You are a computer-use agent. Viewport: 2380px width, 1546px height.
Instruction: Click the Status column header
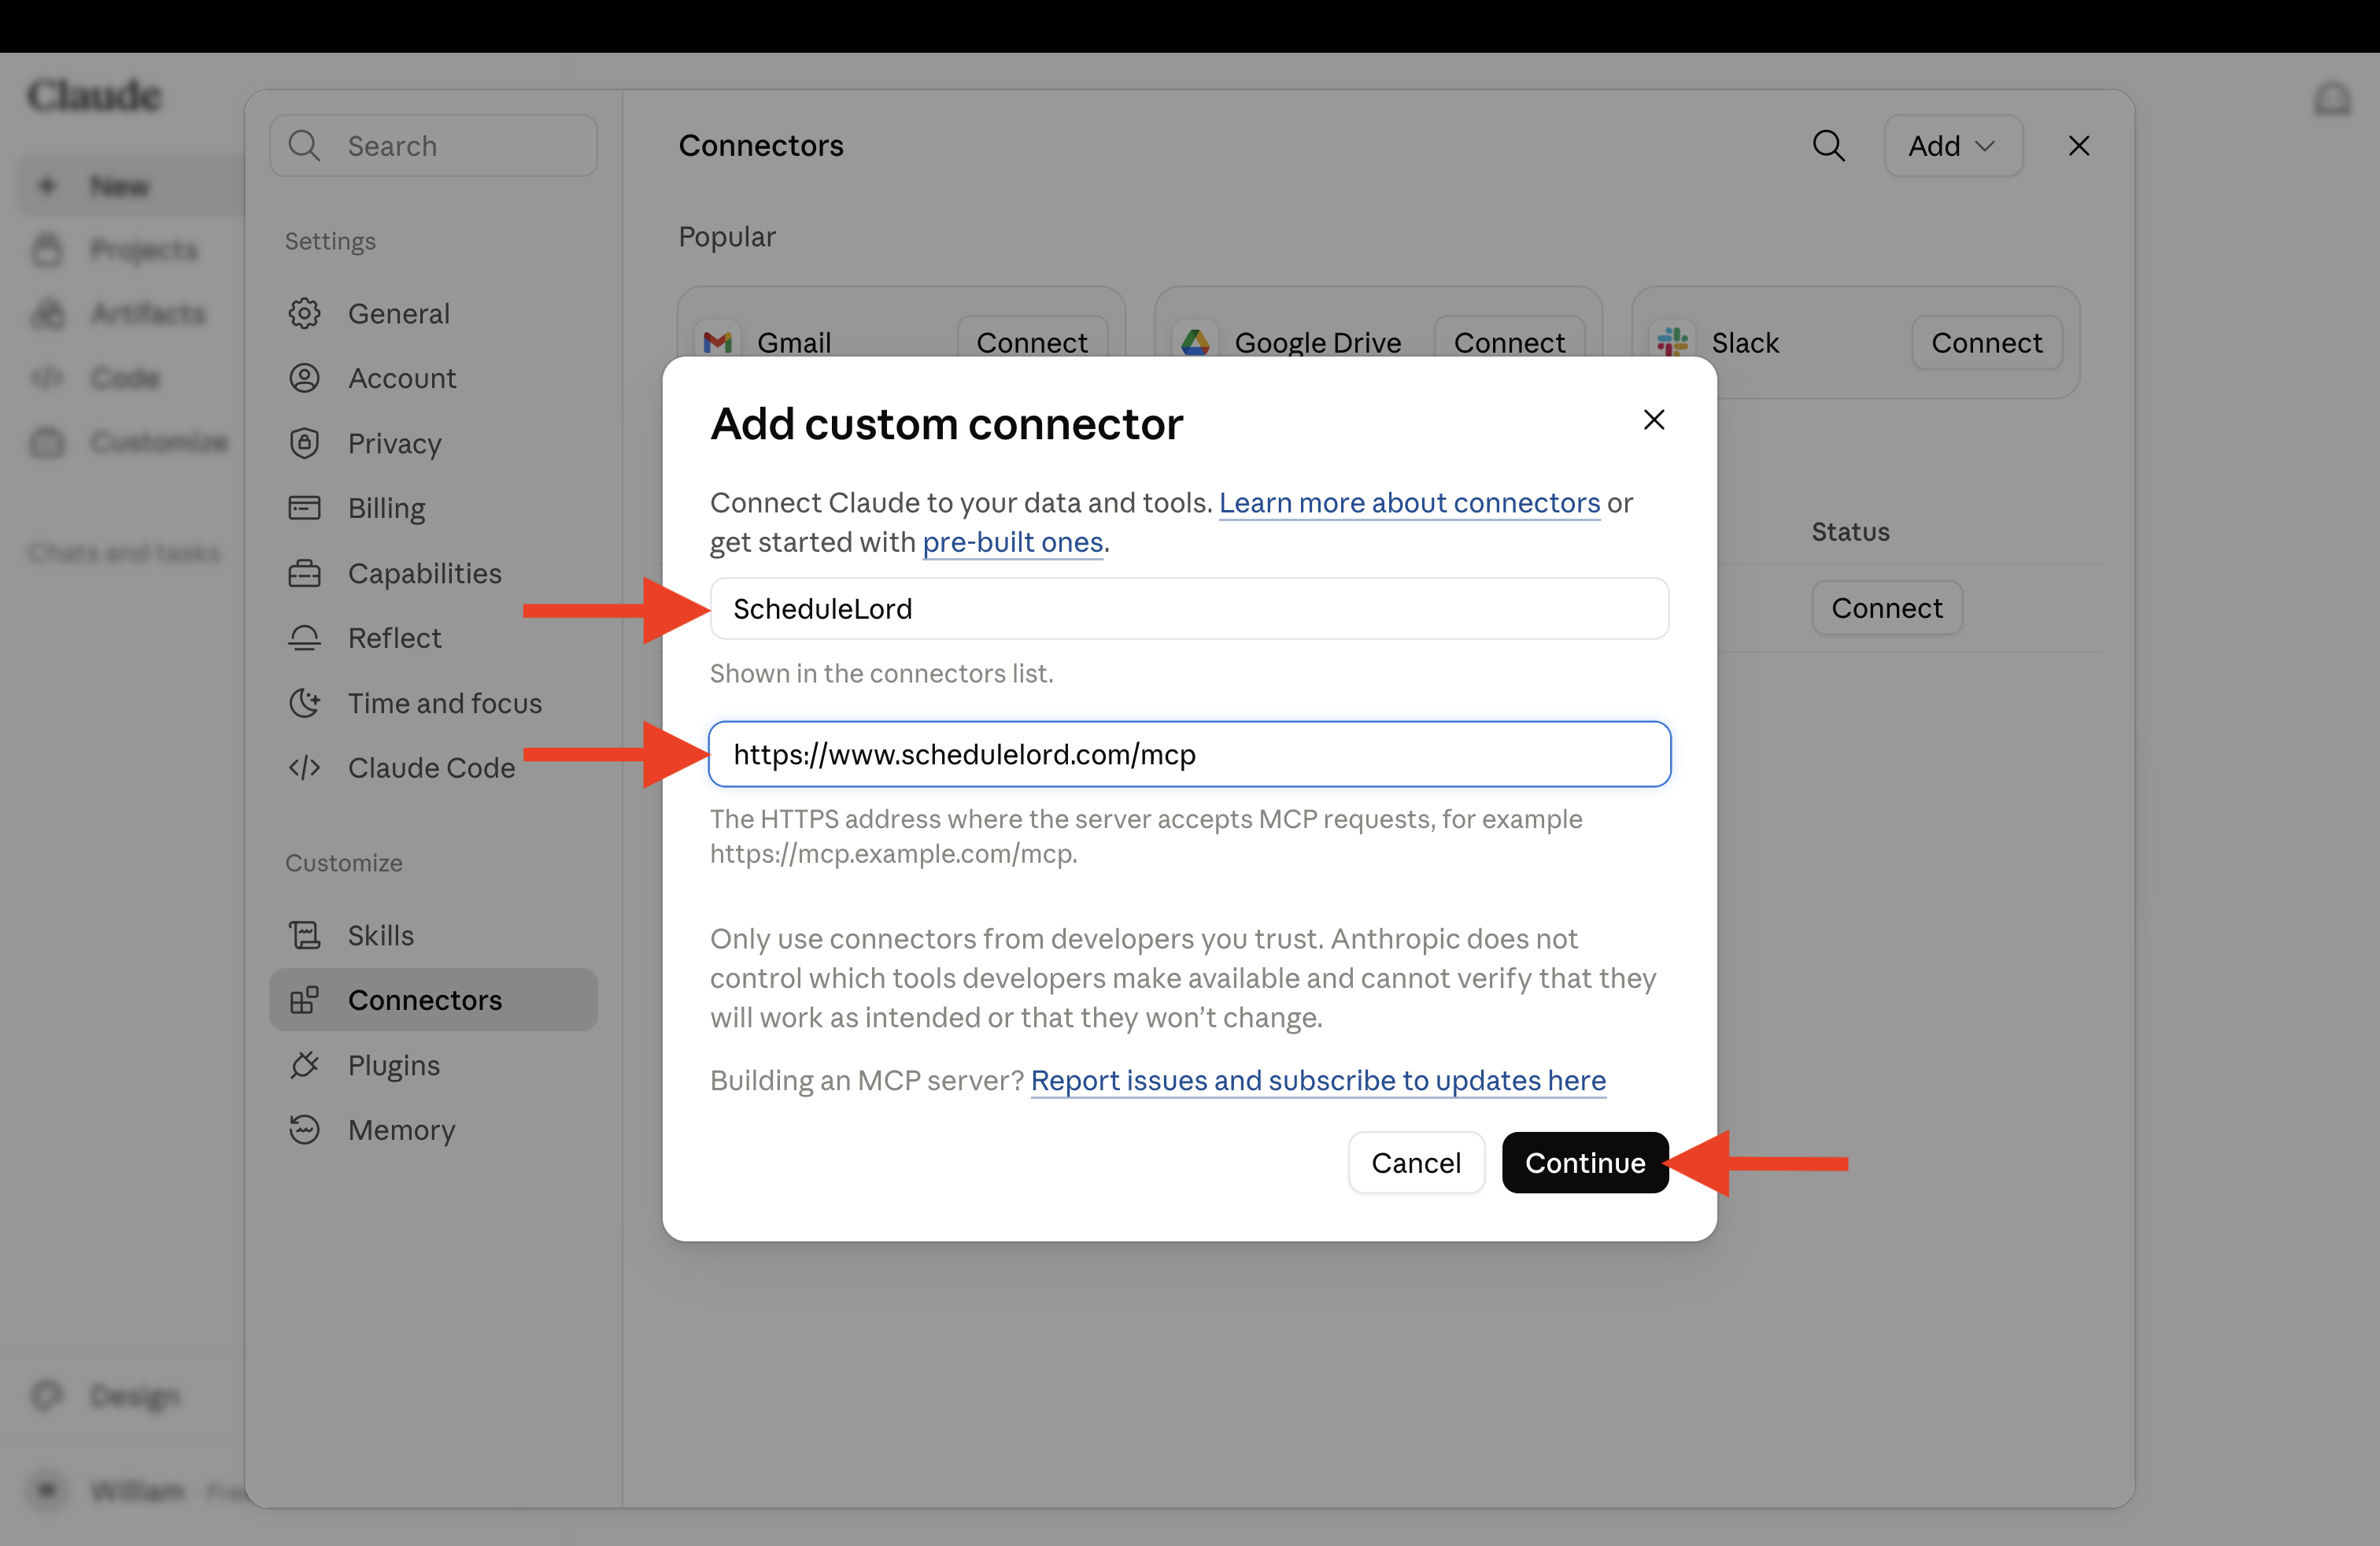tap(1850, 531)
